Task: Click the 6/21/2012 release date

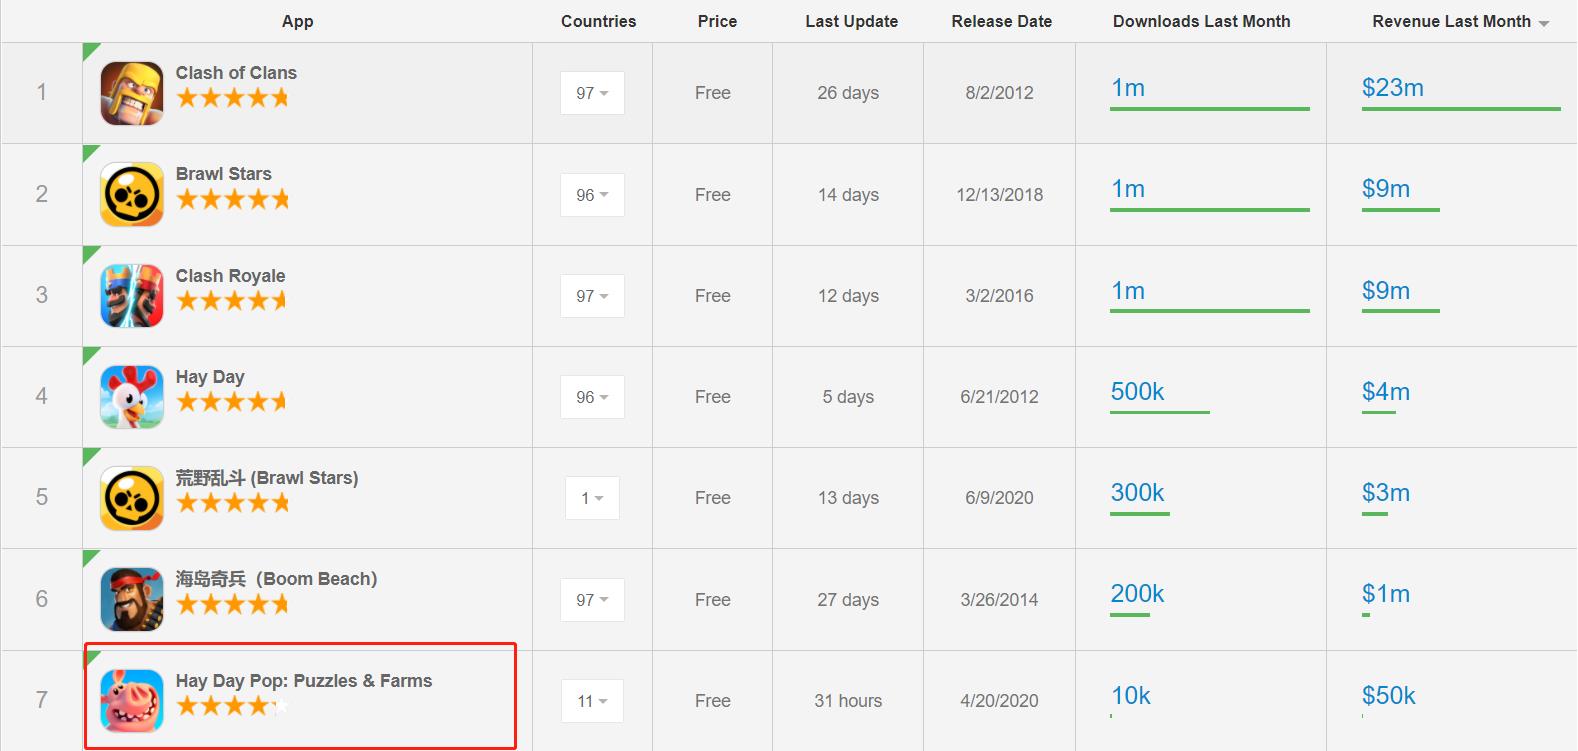Action: (999, 397)
